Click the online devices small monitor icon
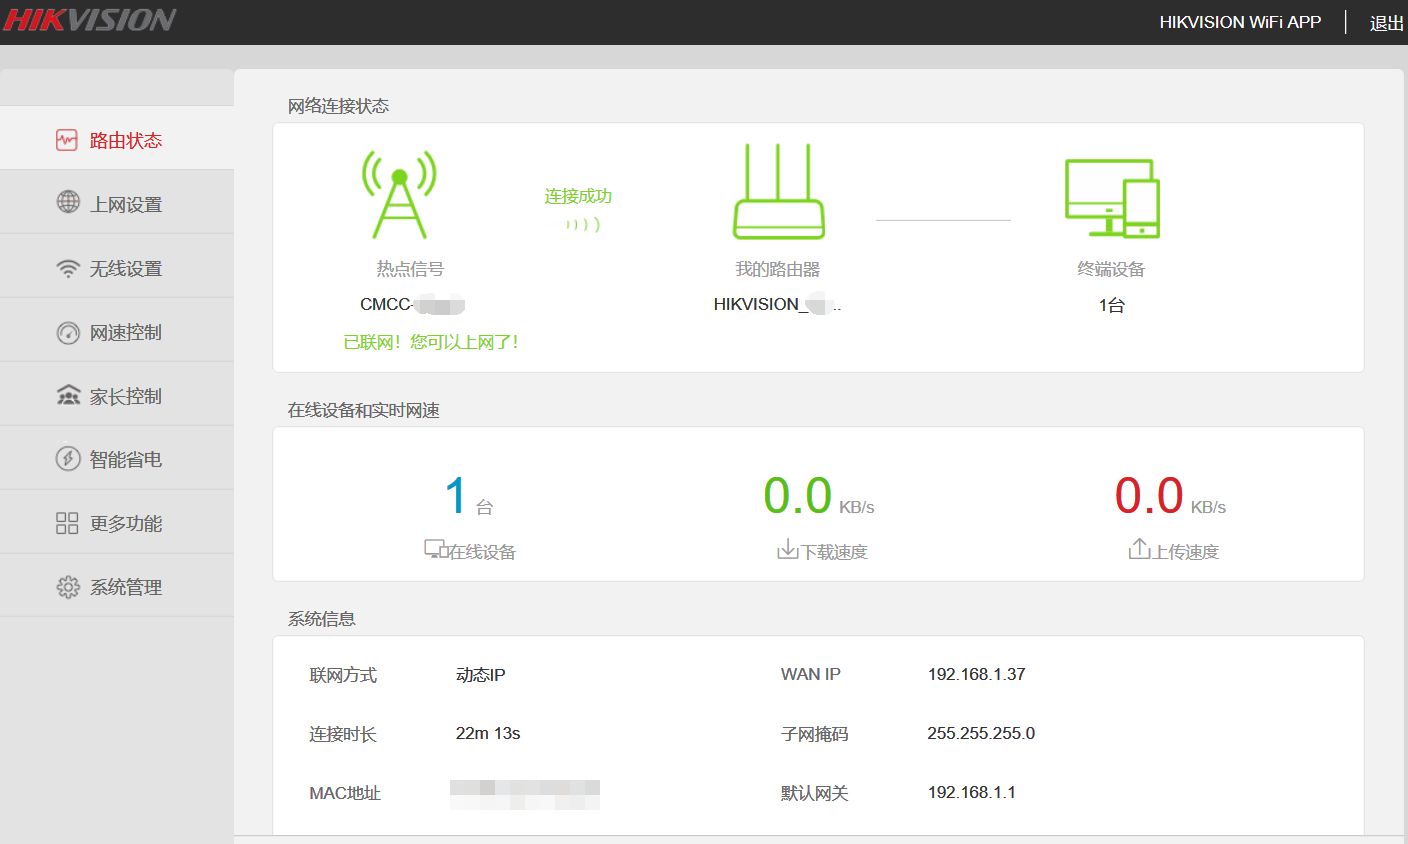 435,549
